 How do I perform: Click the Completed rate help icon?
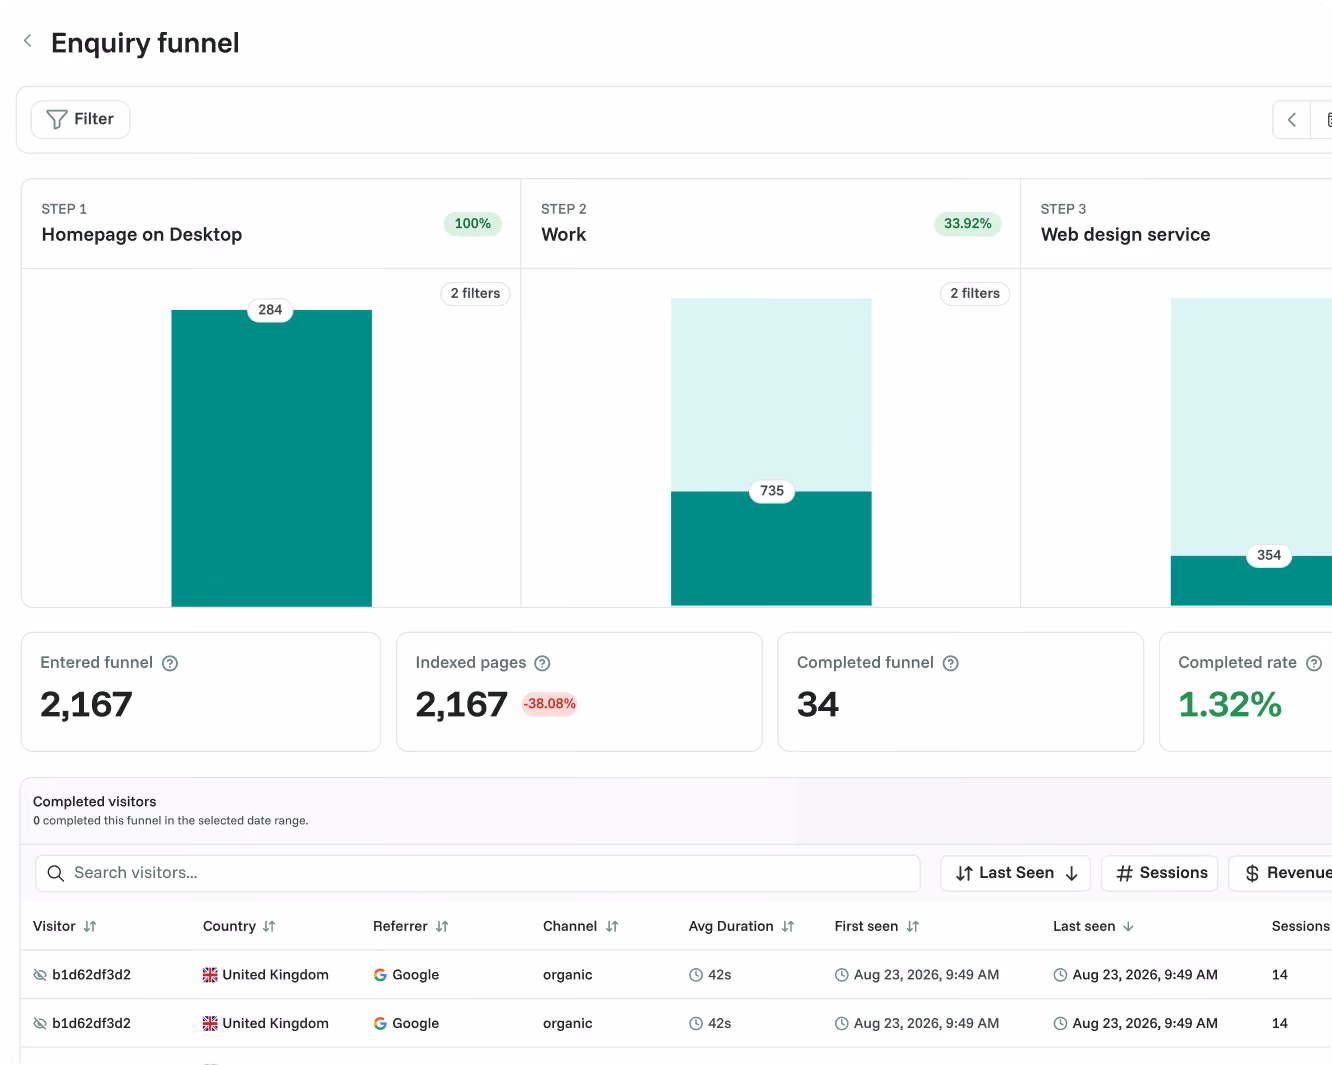coord(1314,663)
